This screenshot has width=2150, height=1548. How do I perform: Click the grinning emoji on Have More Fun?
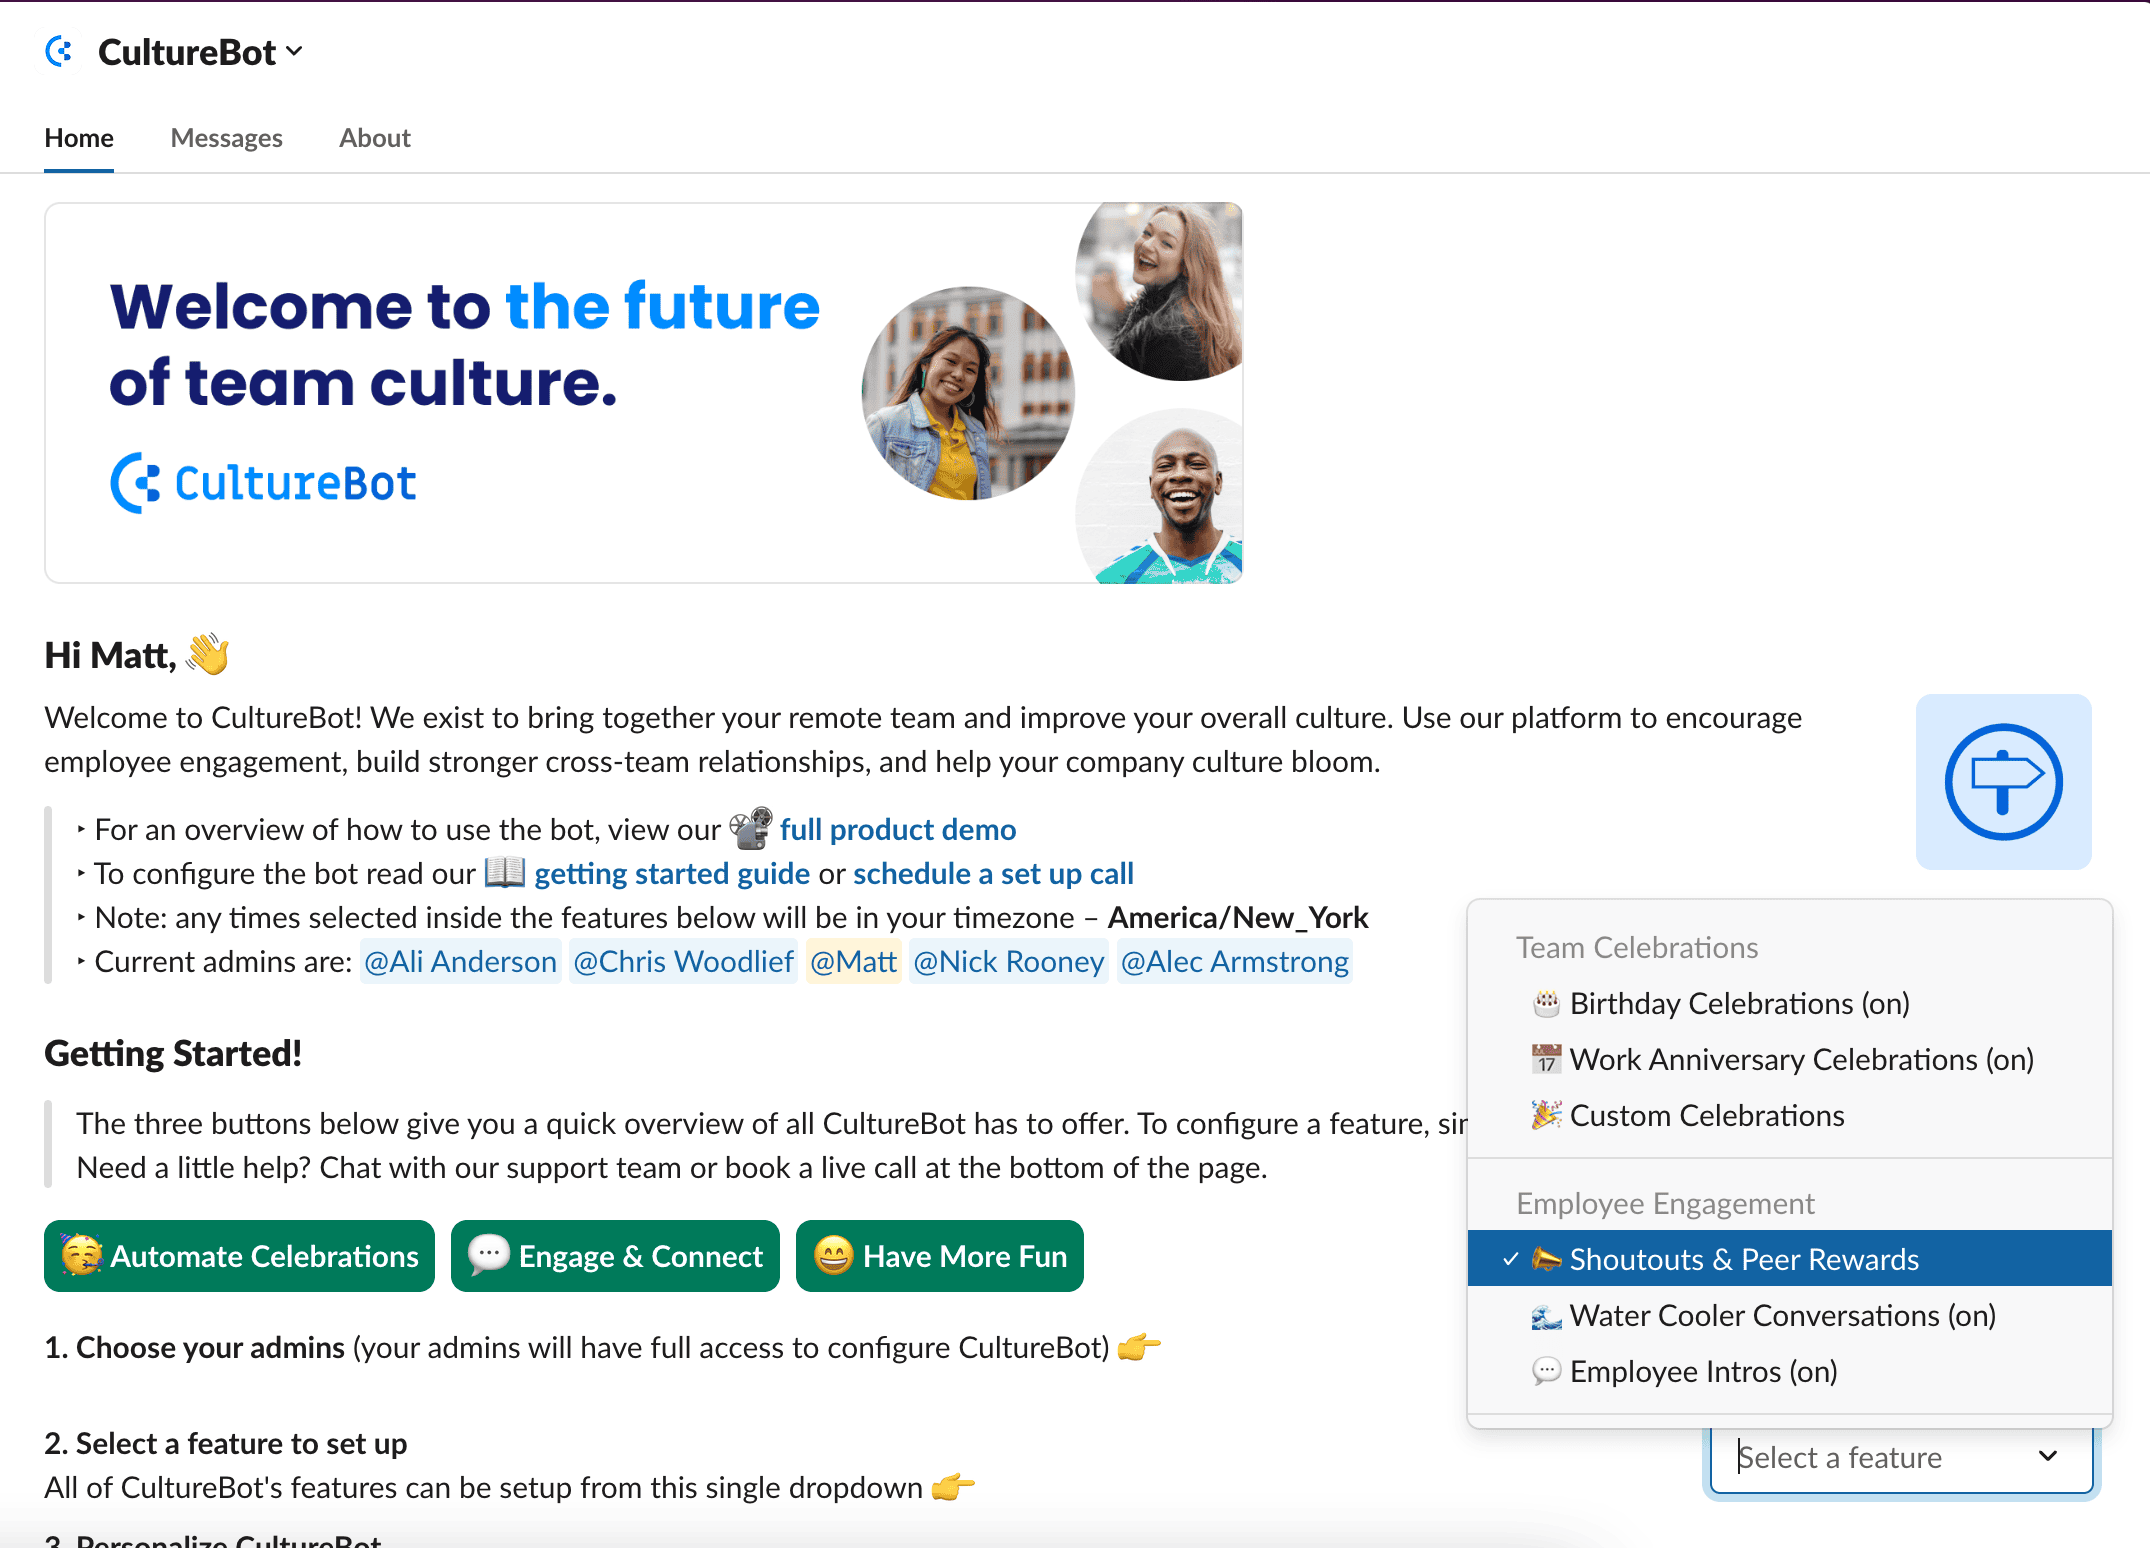835,1256
